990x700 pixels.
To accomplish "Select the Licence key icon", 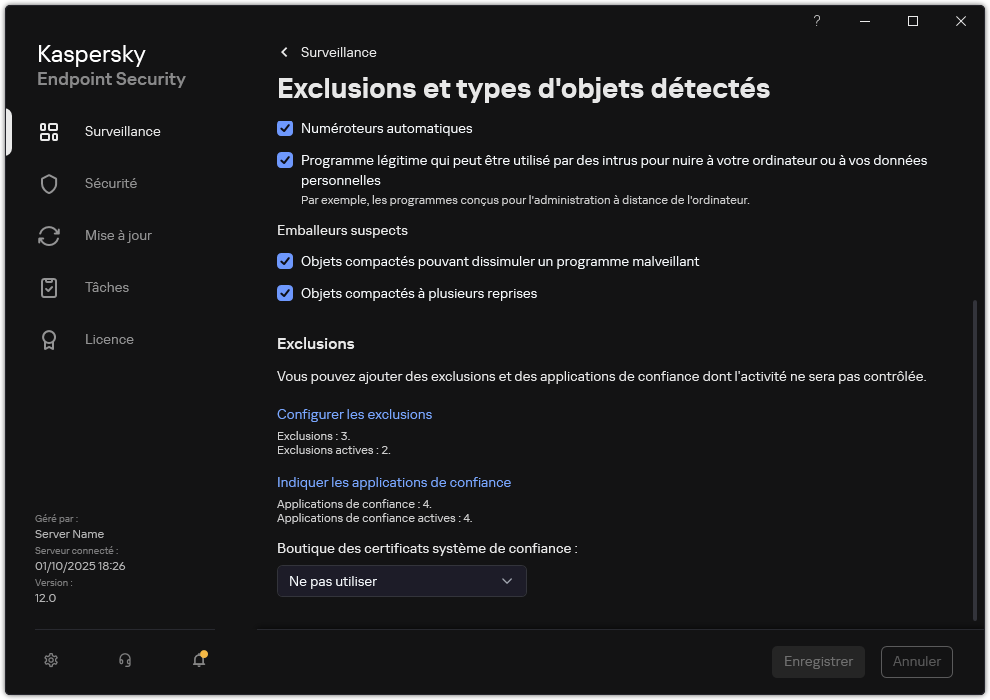I will [48, 339].
